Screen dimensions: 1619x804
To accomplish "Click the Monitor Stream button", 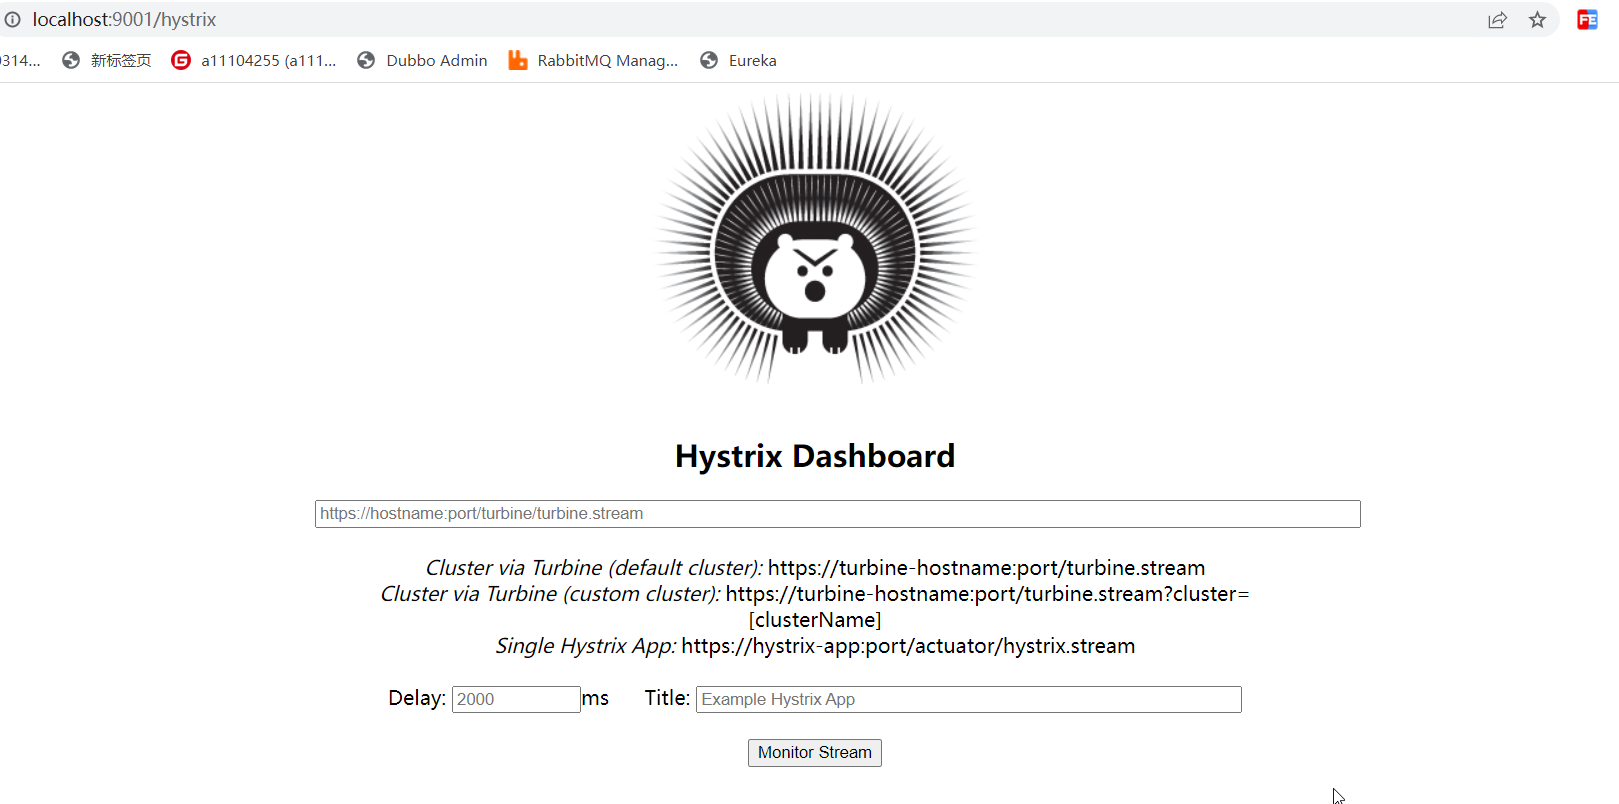I will click(815, 753).
